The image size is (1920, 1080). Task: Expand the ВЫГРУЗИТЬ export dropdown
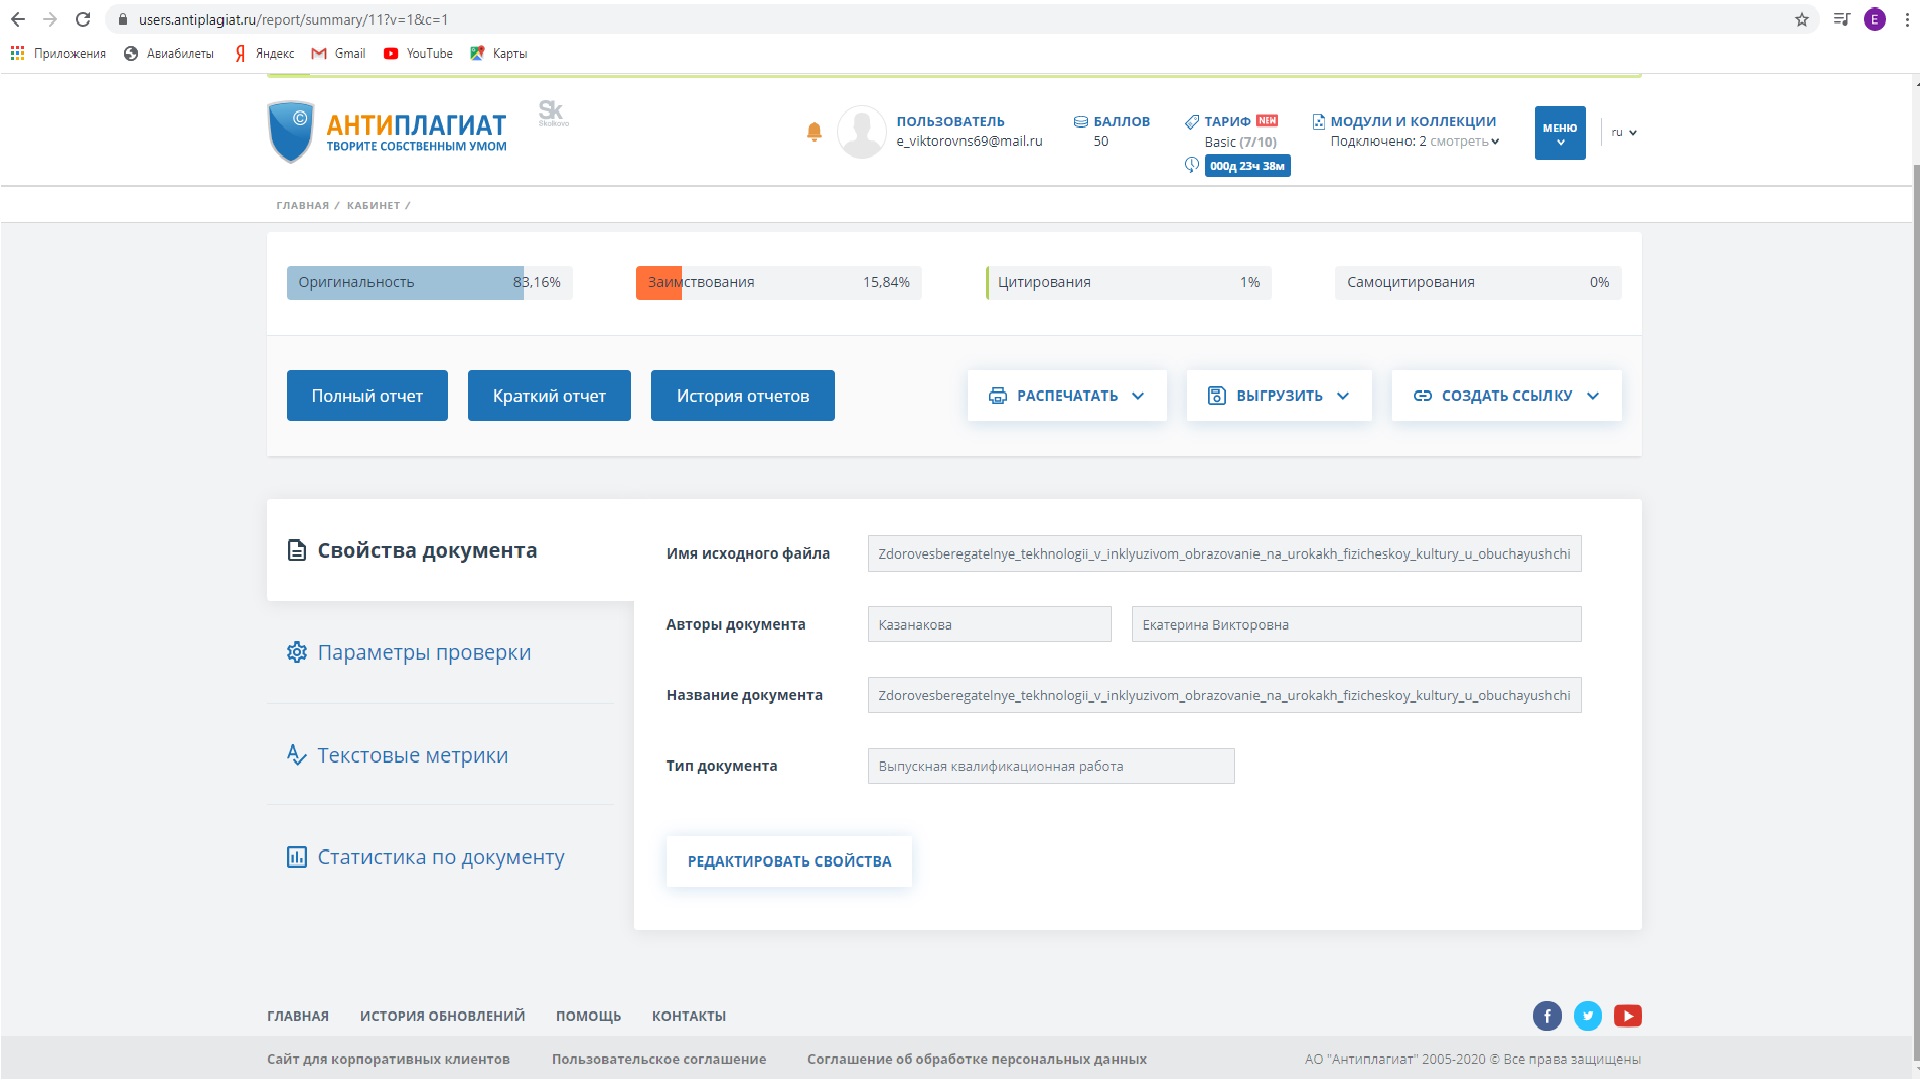(1278, 396)
